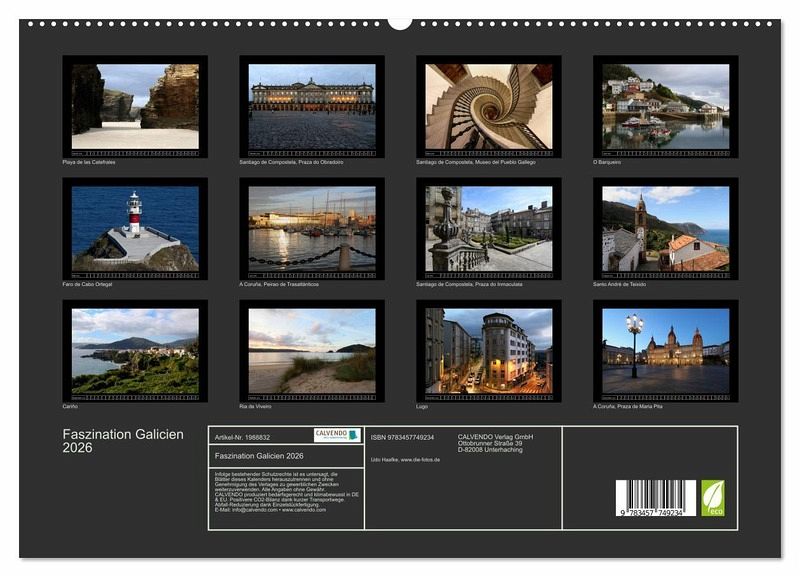The image size is (800, 577).
Task: Open the Praza da Inmaculata photo
Action: (489, 228)
